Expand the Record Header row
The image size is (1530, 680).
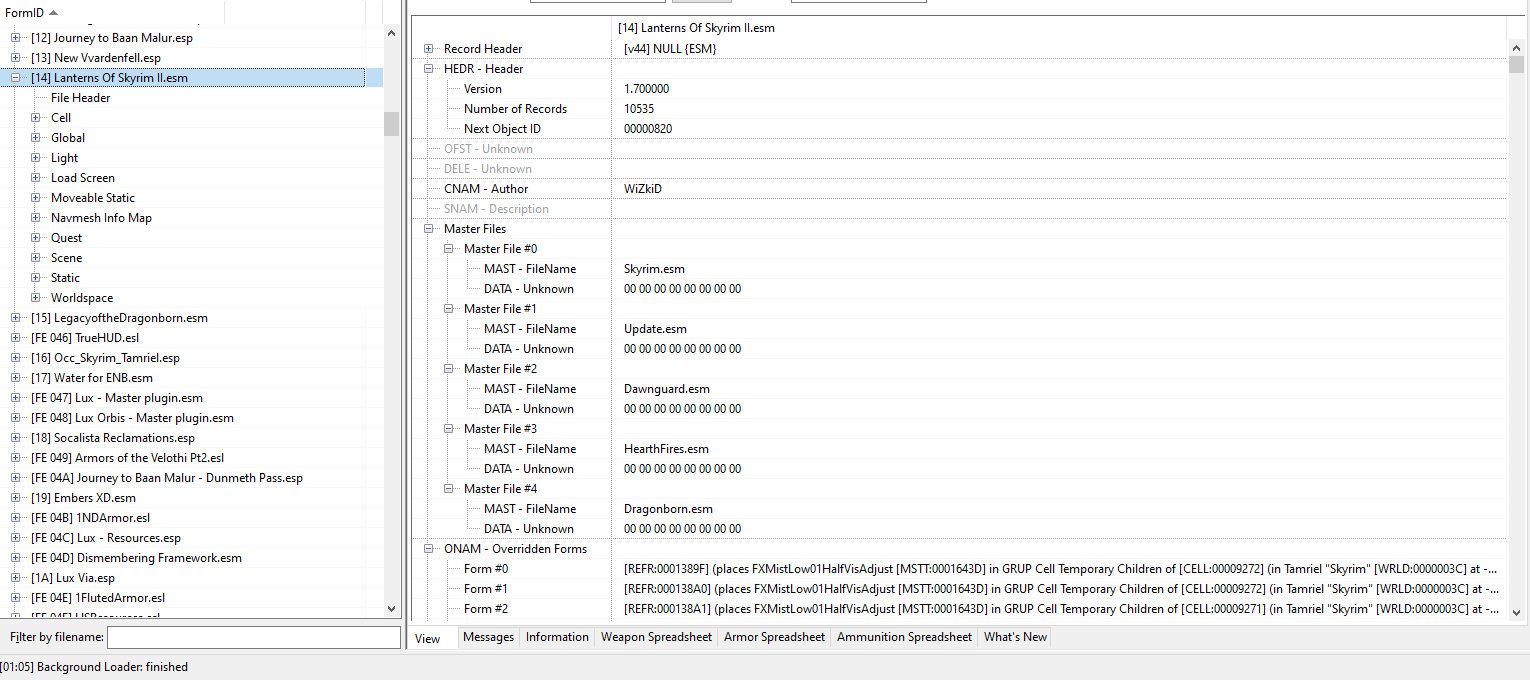428,49
